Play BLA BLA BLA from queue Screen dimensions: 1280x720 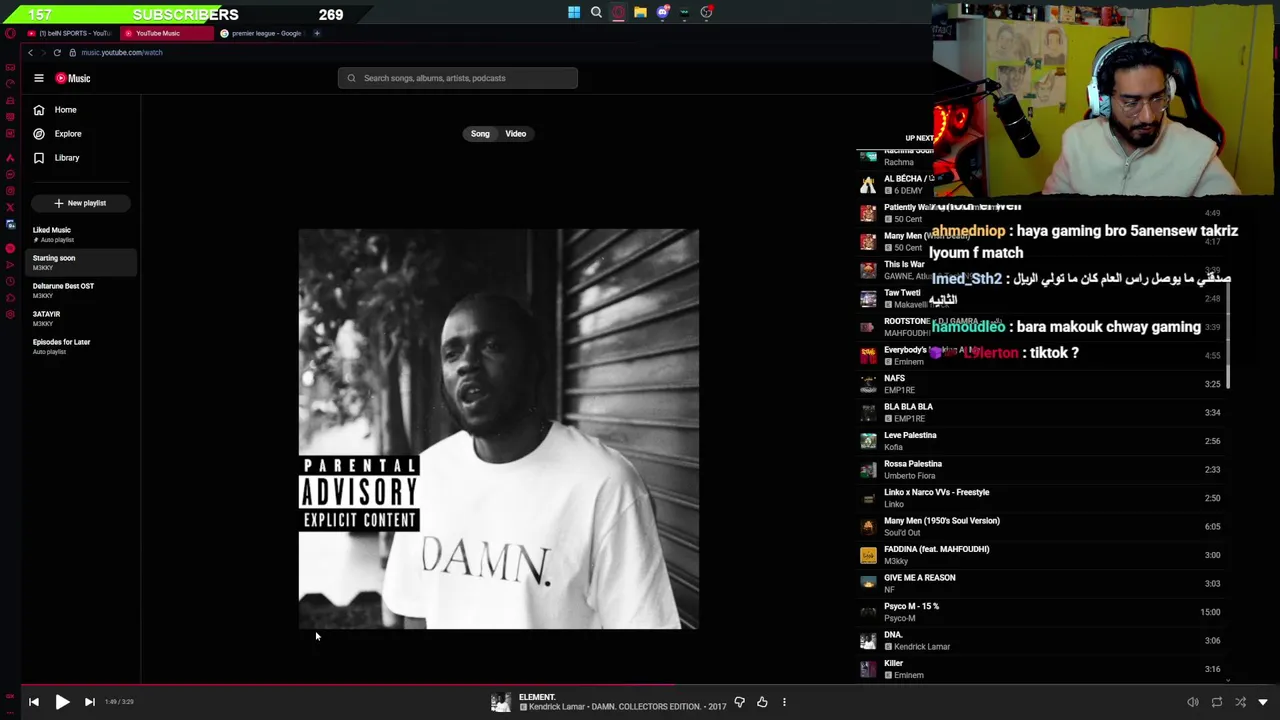[x=1040, y=413]
